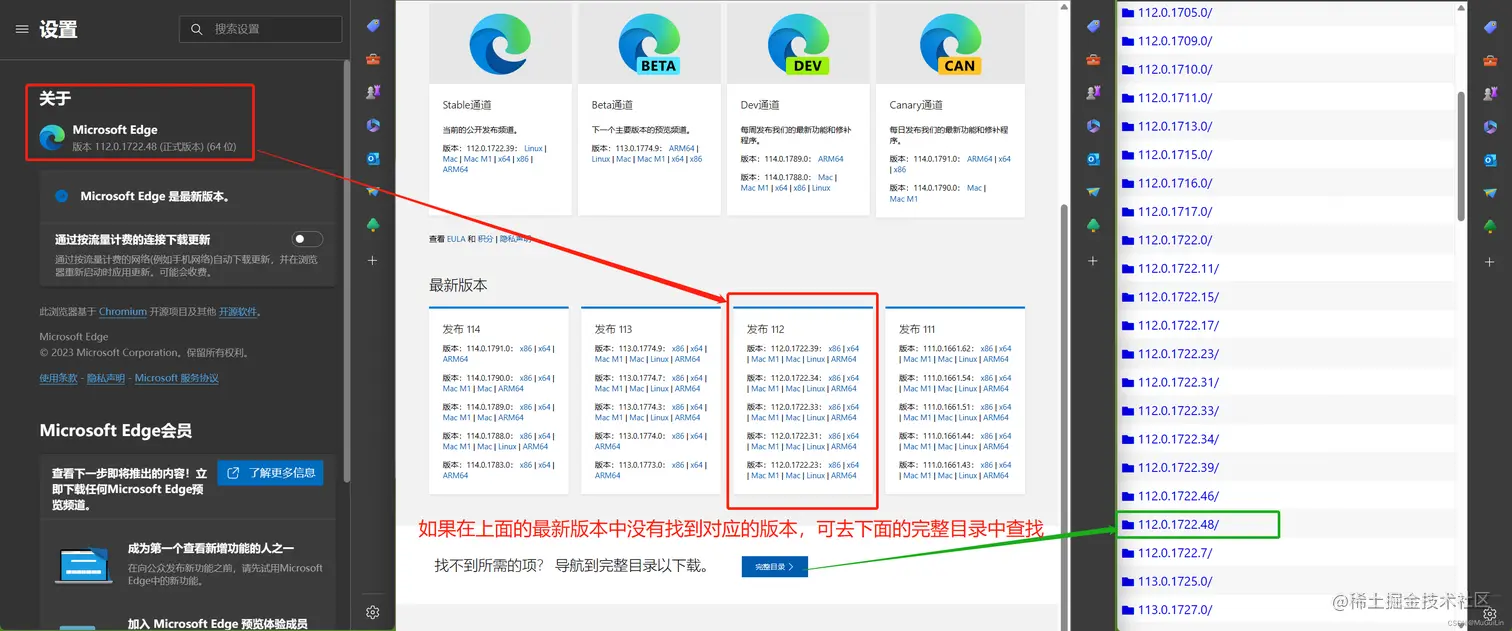Click green tree icon in settings window sidebar
The width and height of the screenshot is (1512, 631).
pos(373,224)
